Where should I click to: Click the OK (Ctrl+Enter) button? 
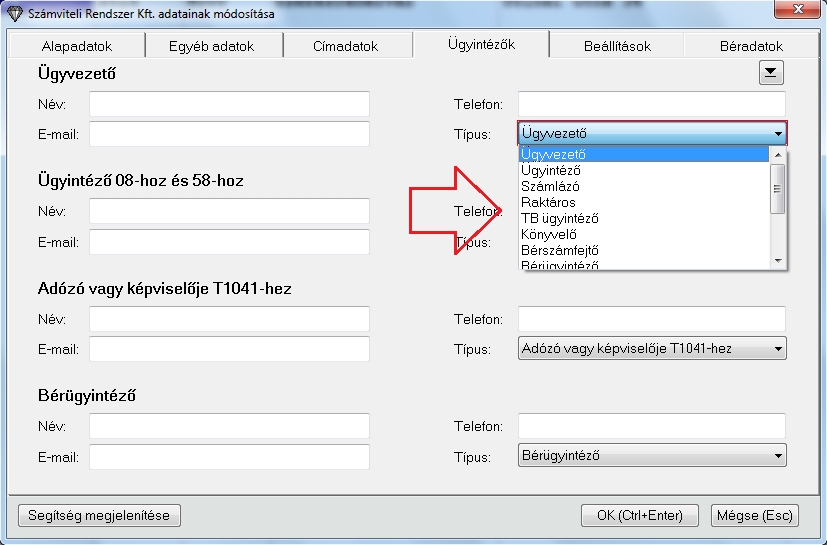[639, 515]
